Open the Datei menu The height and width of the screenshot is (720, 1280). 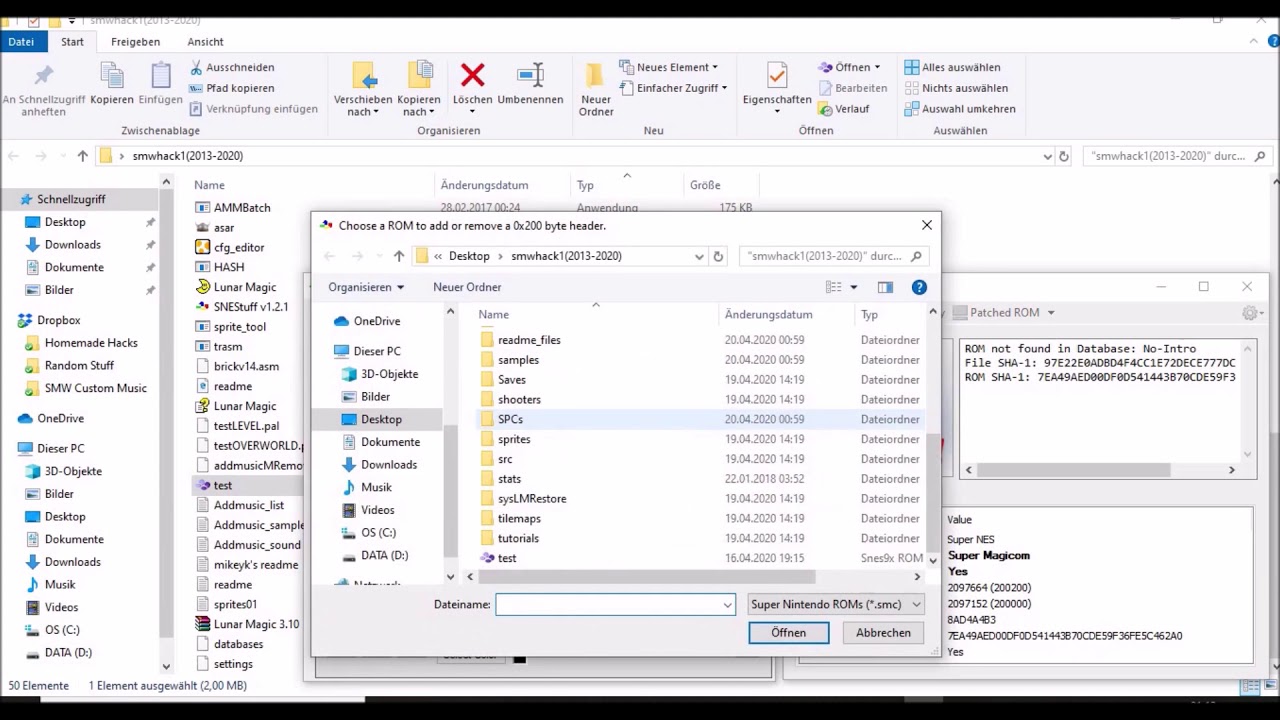coord(21,42)
